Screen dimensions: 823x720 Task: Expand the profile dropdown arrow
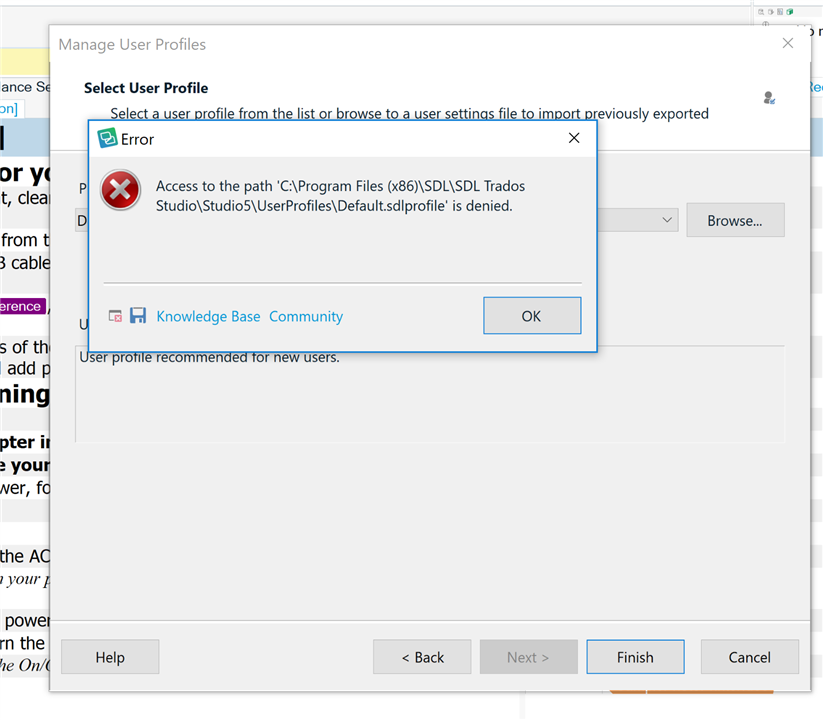667,220
